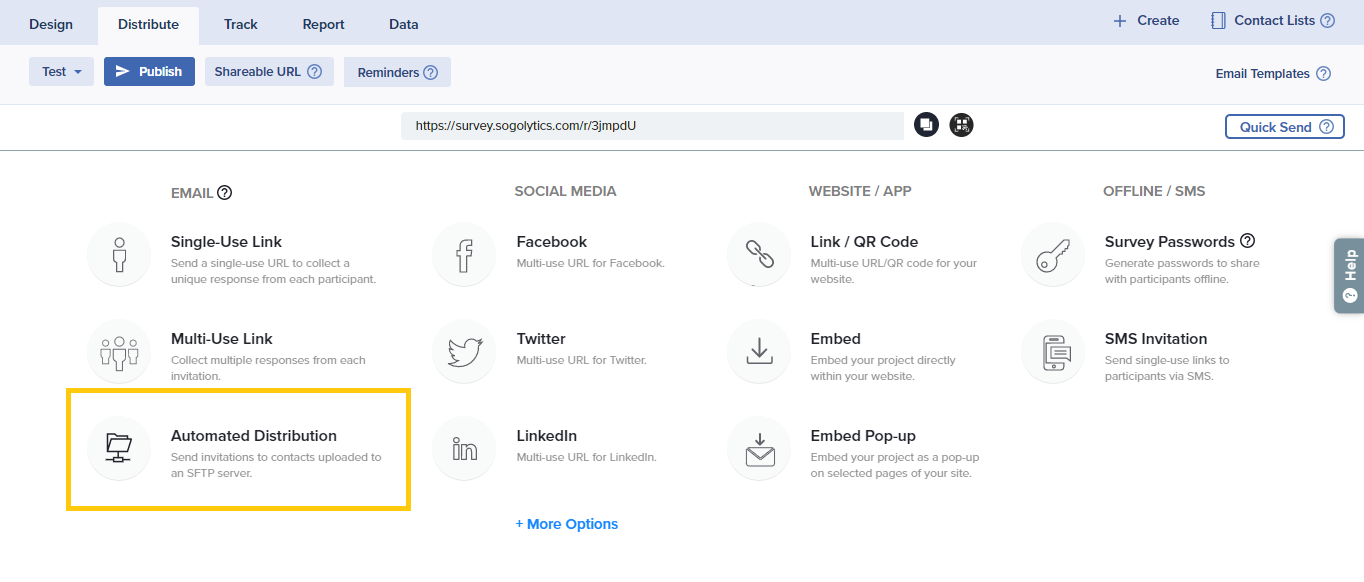
Task: Click the survey URL text field
Action: coord(652,126)
